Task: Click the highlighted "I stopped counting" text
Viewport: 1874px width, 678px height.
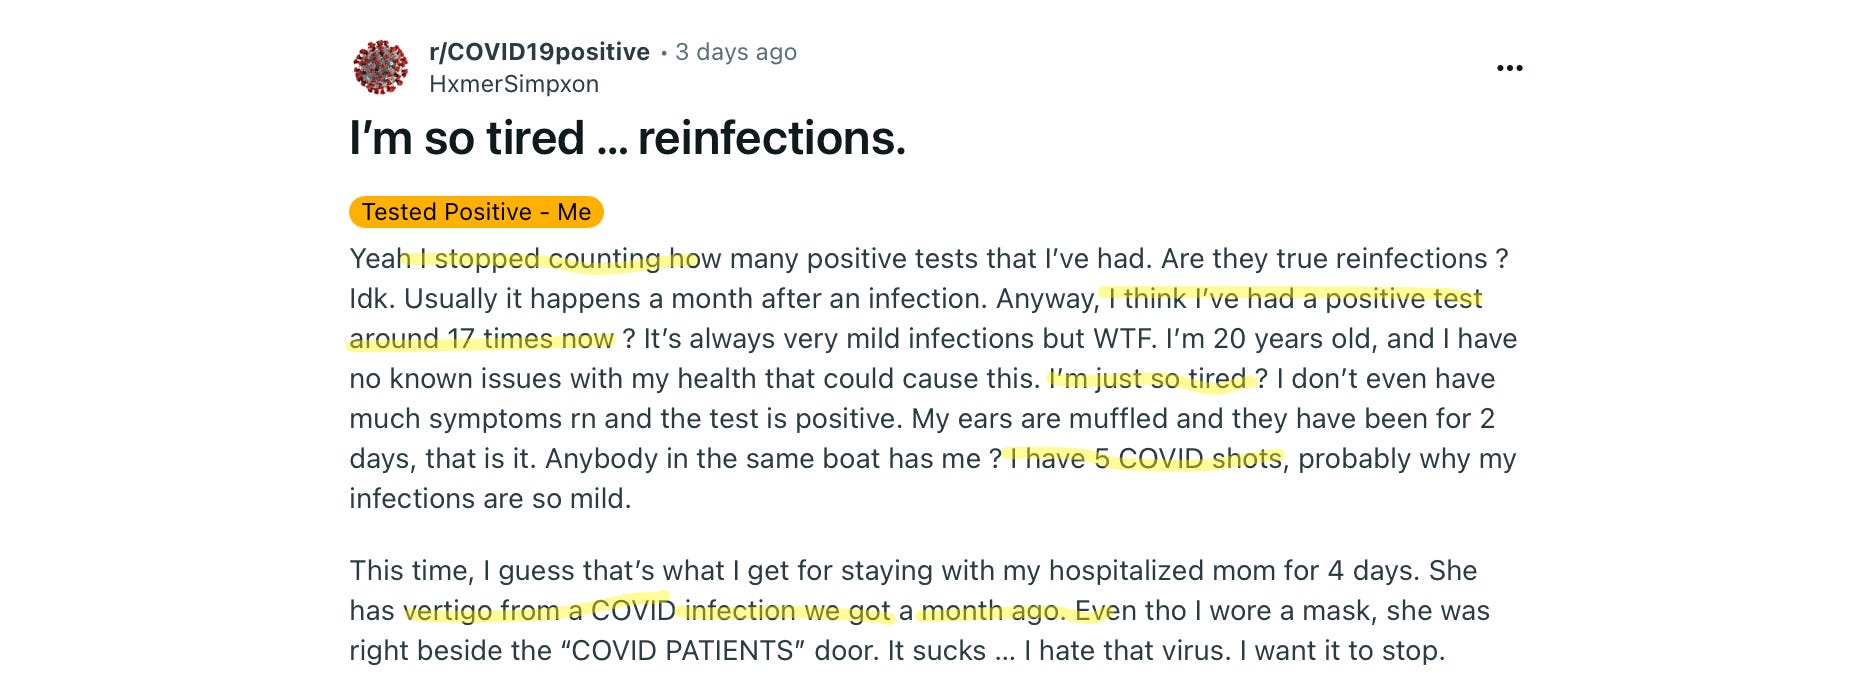Action: (x=538, y=259)
